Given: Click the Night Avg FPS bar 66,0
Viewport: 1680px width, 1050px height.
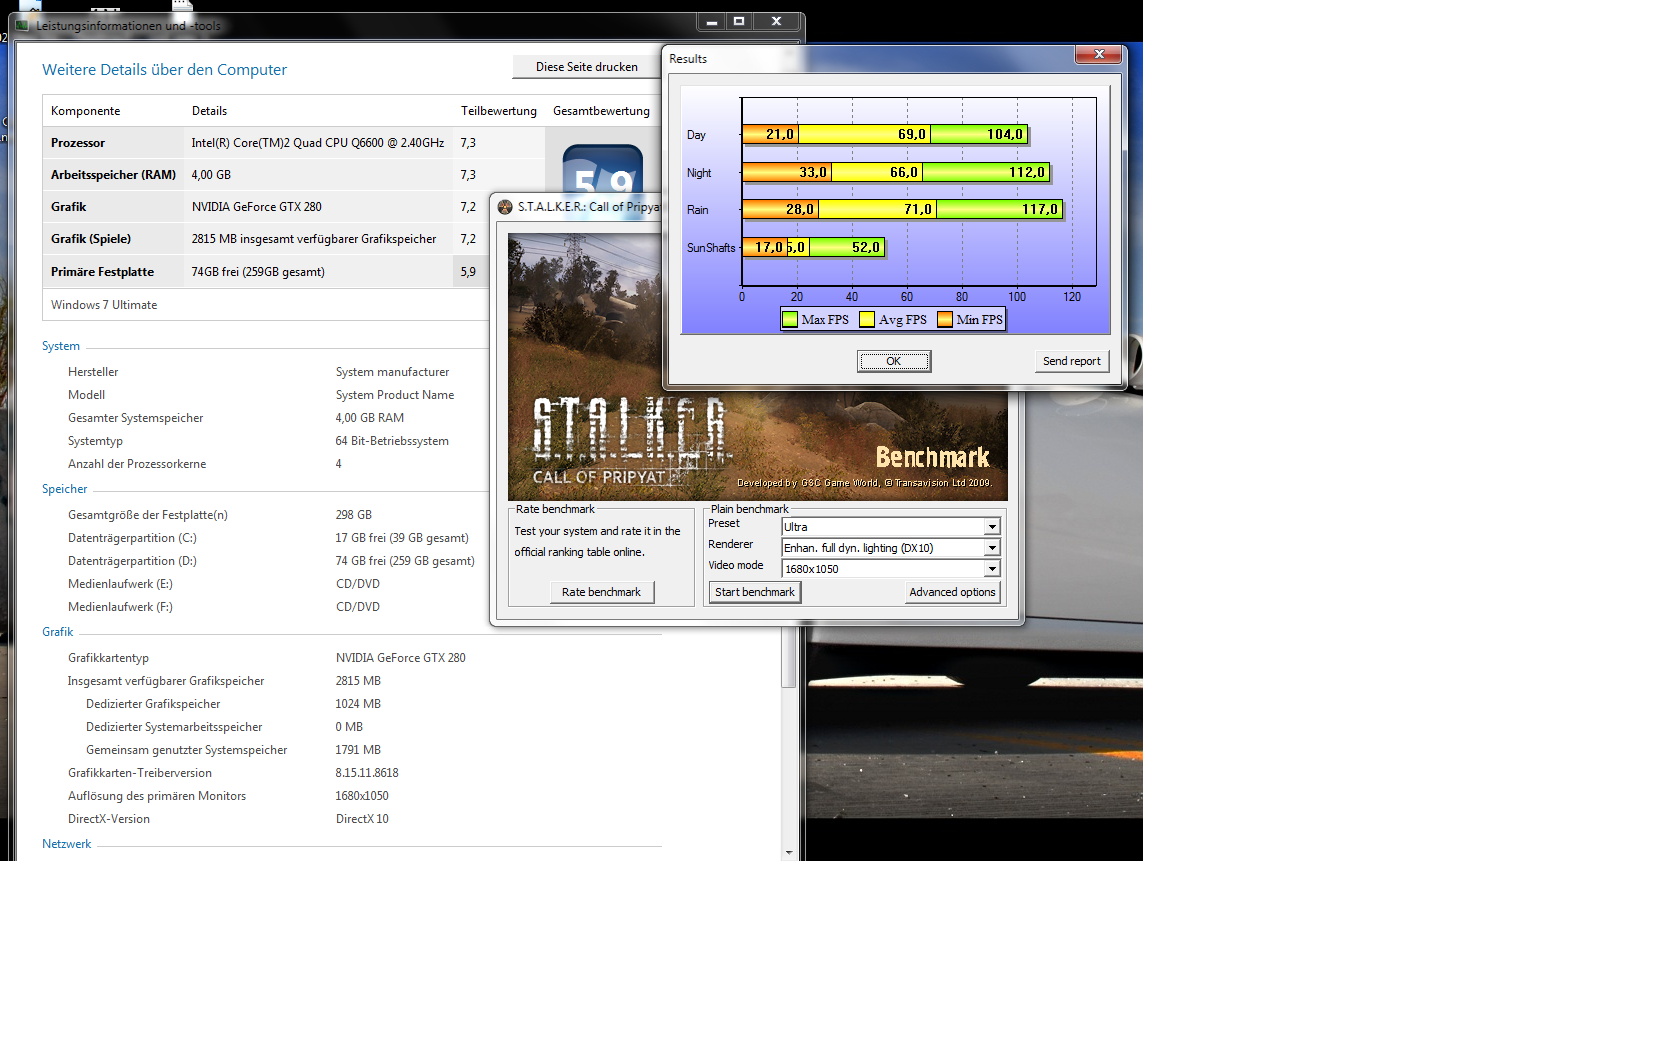Looking at the screenshot, I should coord(877,172).
